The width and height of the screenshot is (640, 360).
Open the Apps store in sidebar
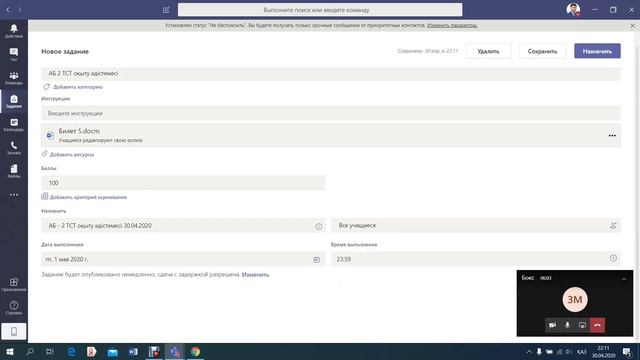point(13,284)
